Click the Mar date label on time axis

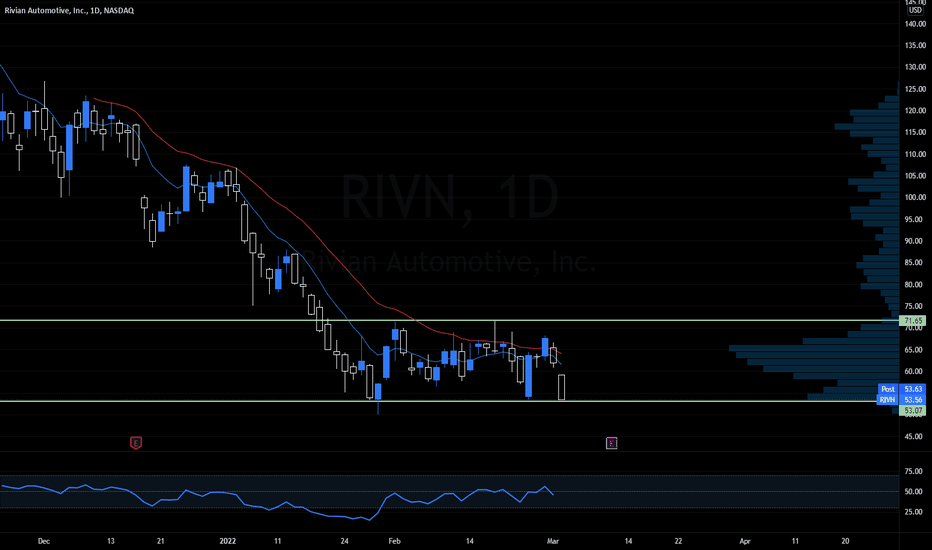(553, 541)
